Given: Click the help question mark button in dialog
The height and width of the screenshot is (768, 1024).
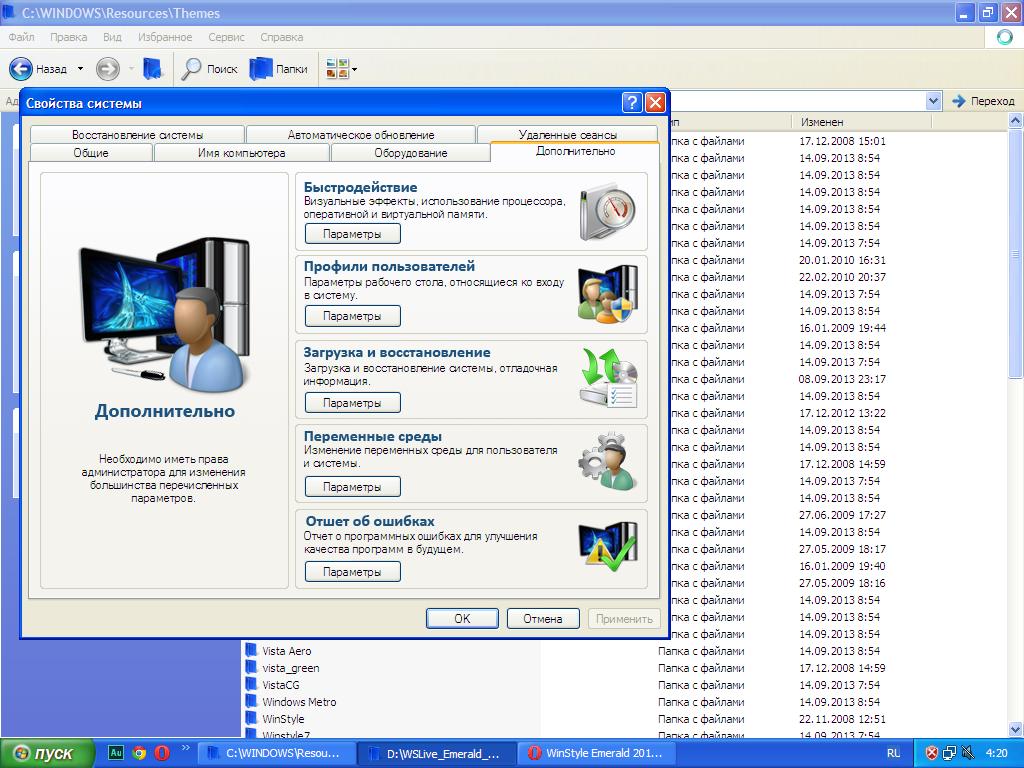Looking at the screenshot, I should [x=631, y=103].
